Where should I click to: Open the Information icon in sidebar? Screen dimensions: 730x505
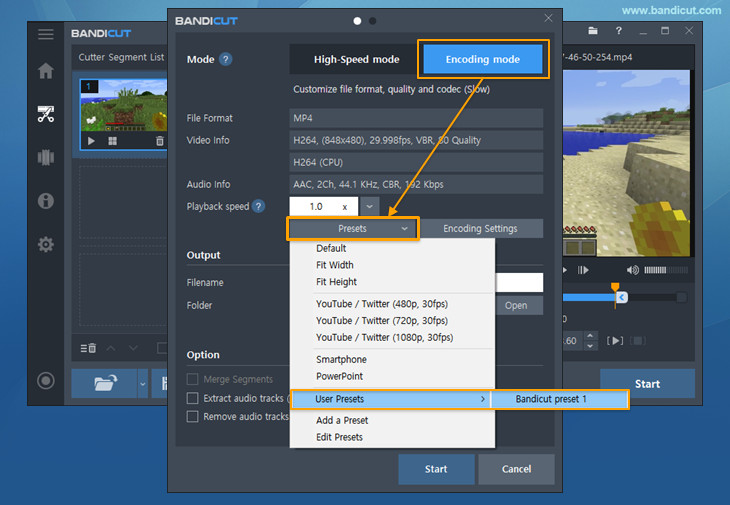45,201
